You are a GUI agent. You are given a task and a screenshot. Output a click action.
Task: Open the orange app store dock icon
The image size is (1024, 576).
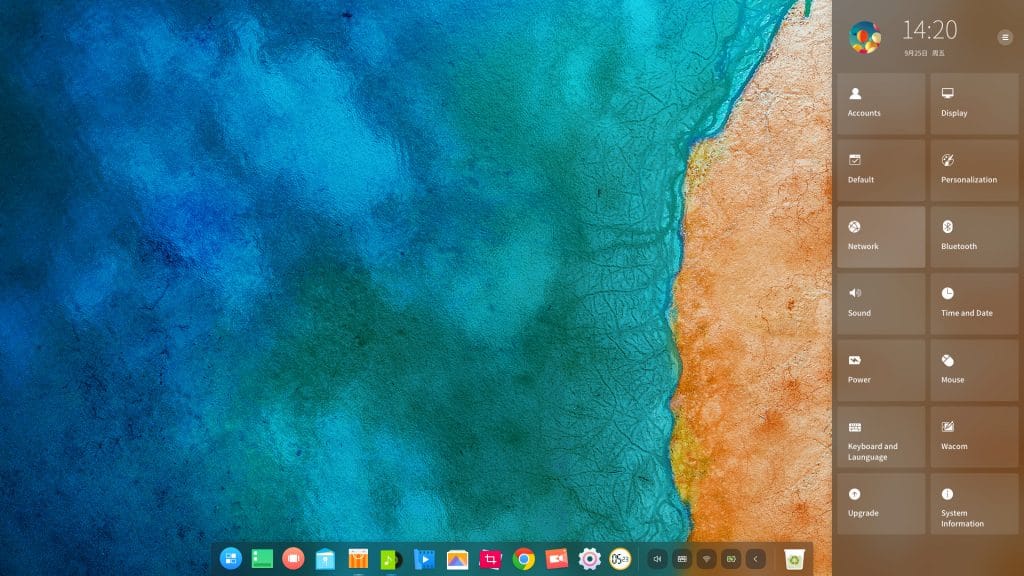click(358, 559)
